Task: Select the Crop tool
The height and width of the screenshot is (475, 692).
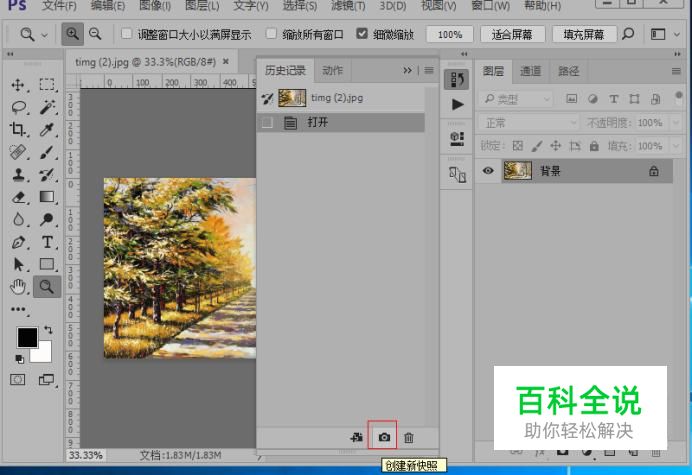Action: [18, 129]
